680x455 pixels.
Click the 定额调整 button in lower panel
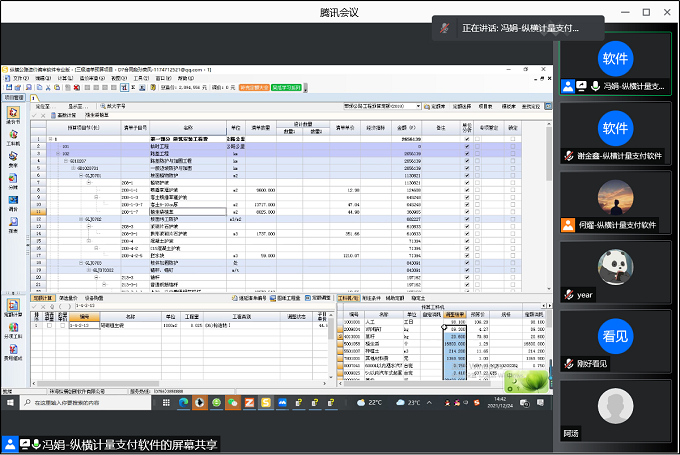coord(318,298)
